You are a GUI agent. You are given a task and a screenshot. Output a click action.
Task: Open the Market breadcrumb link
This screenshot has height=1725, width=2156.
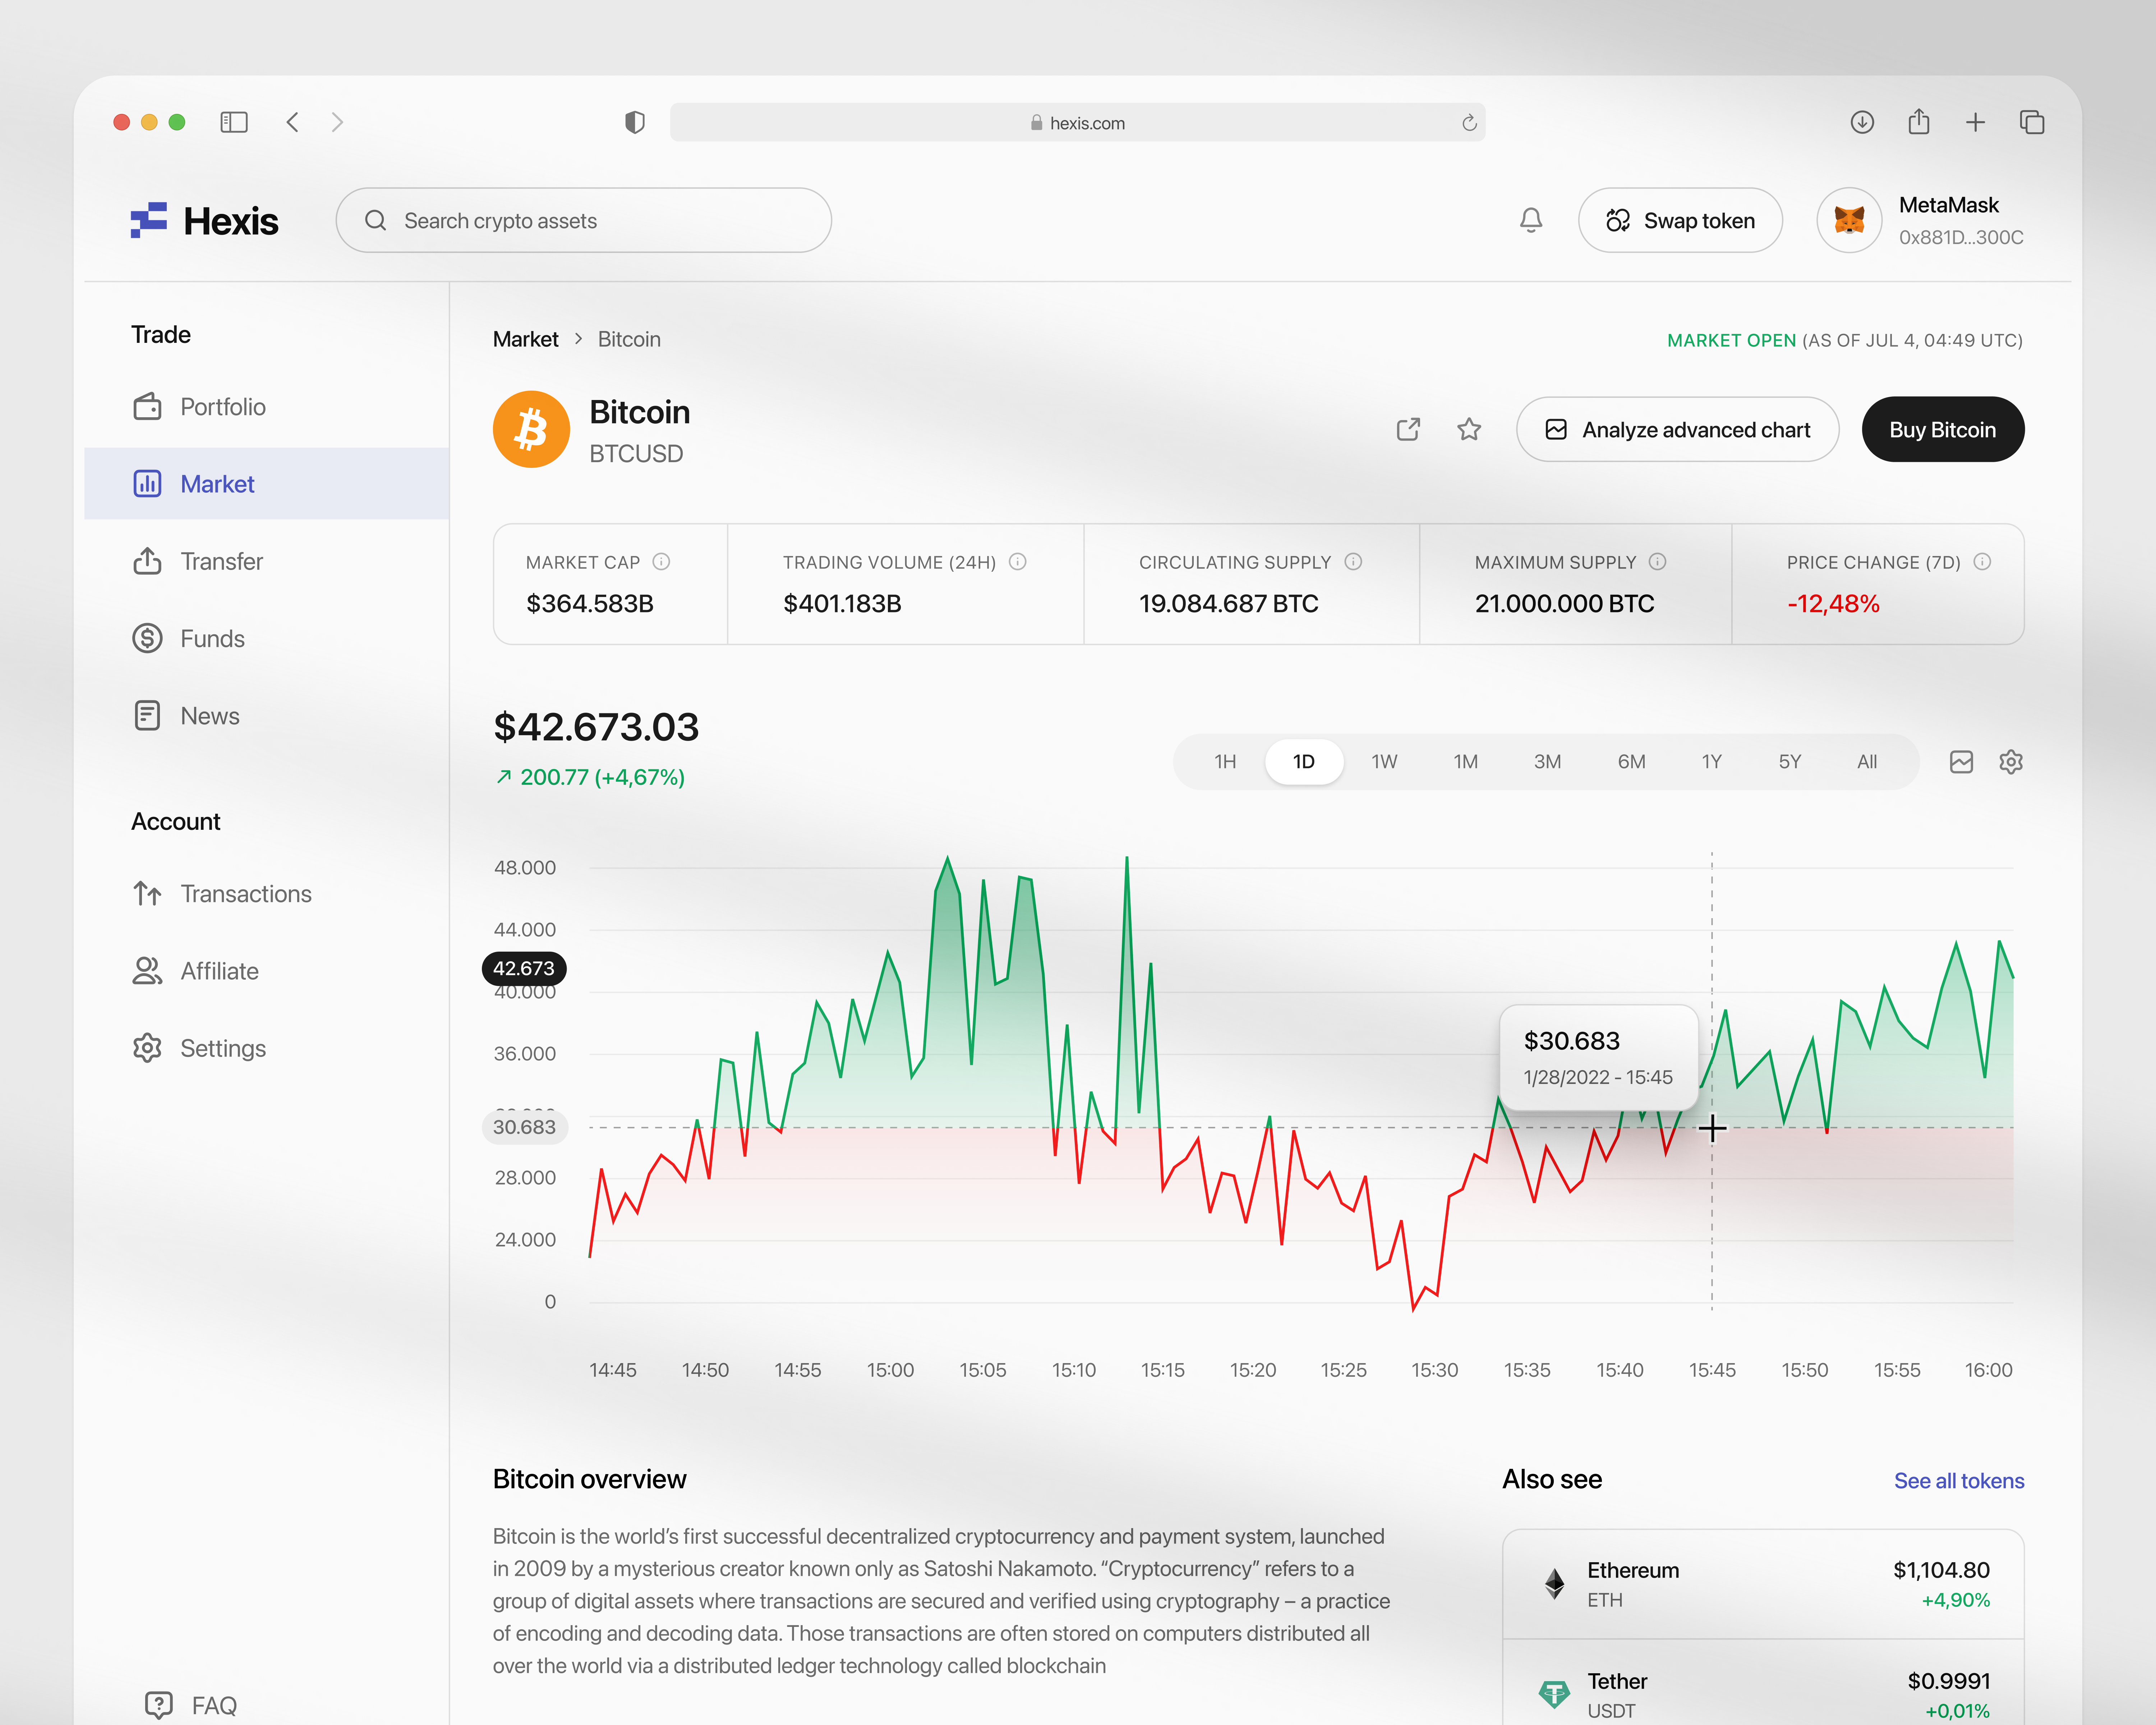pyautogui.click(x=526, y=339)
